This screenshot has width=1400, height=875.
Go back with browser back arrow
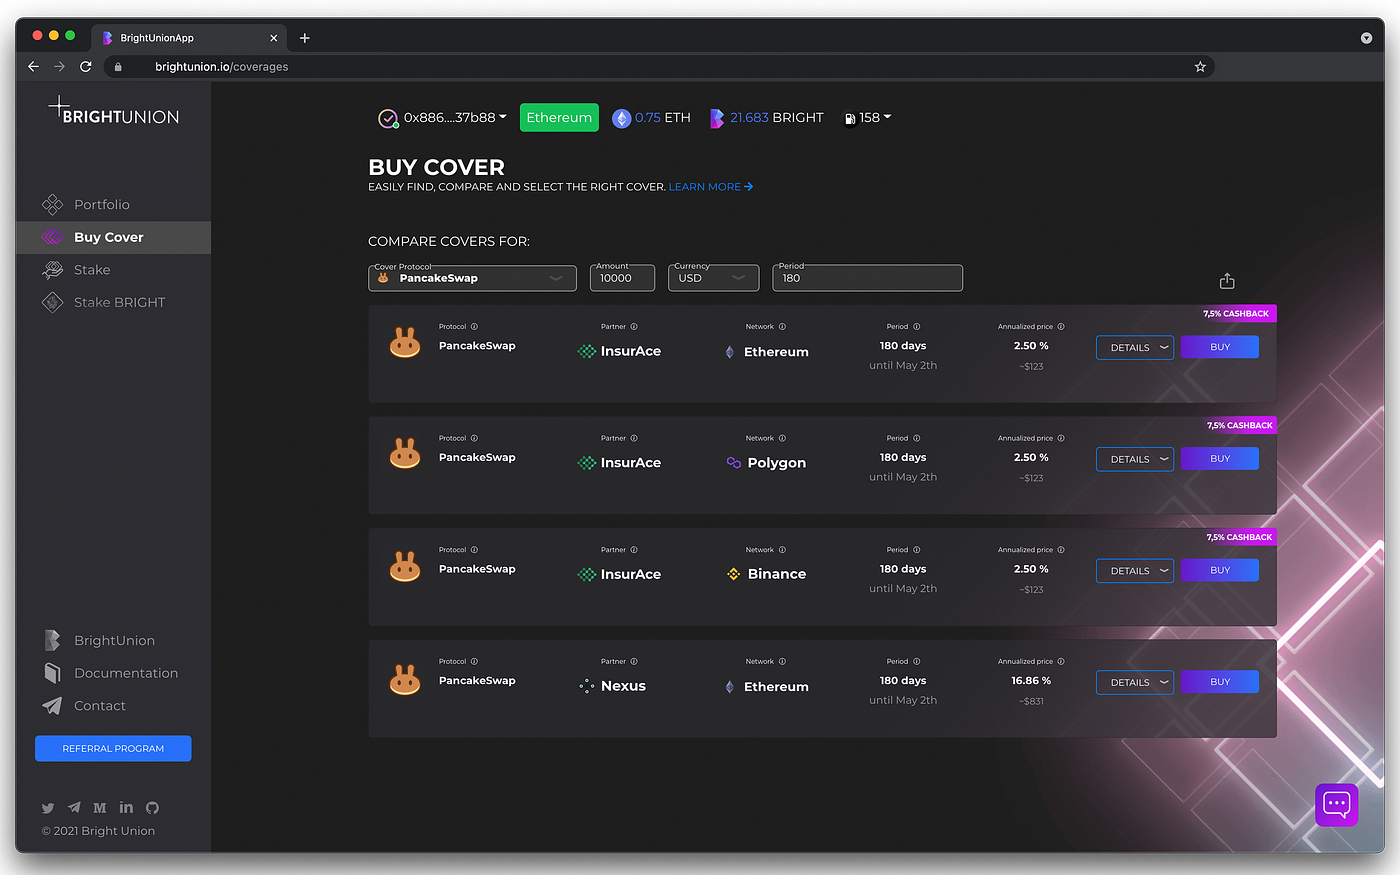[x=34, y=67]
